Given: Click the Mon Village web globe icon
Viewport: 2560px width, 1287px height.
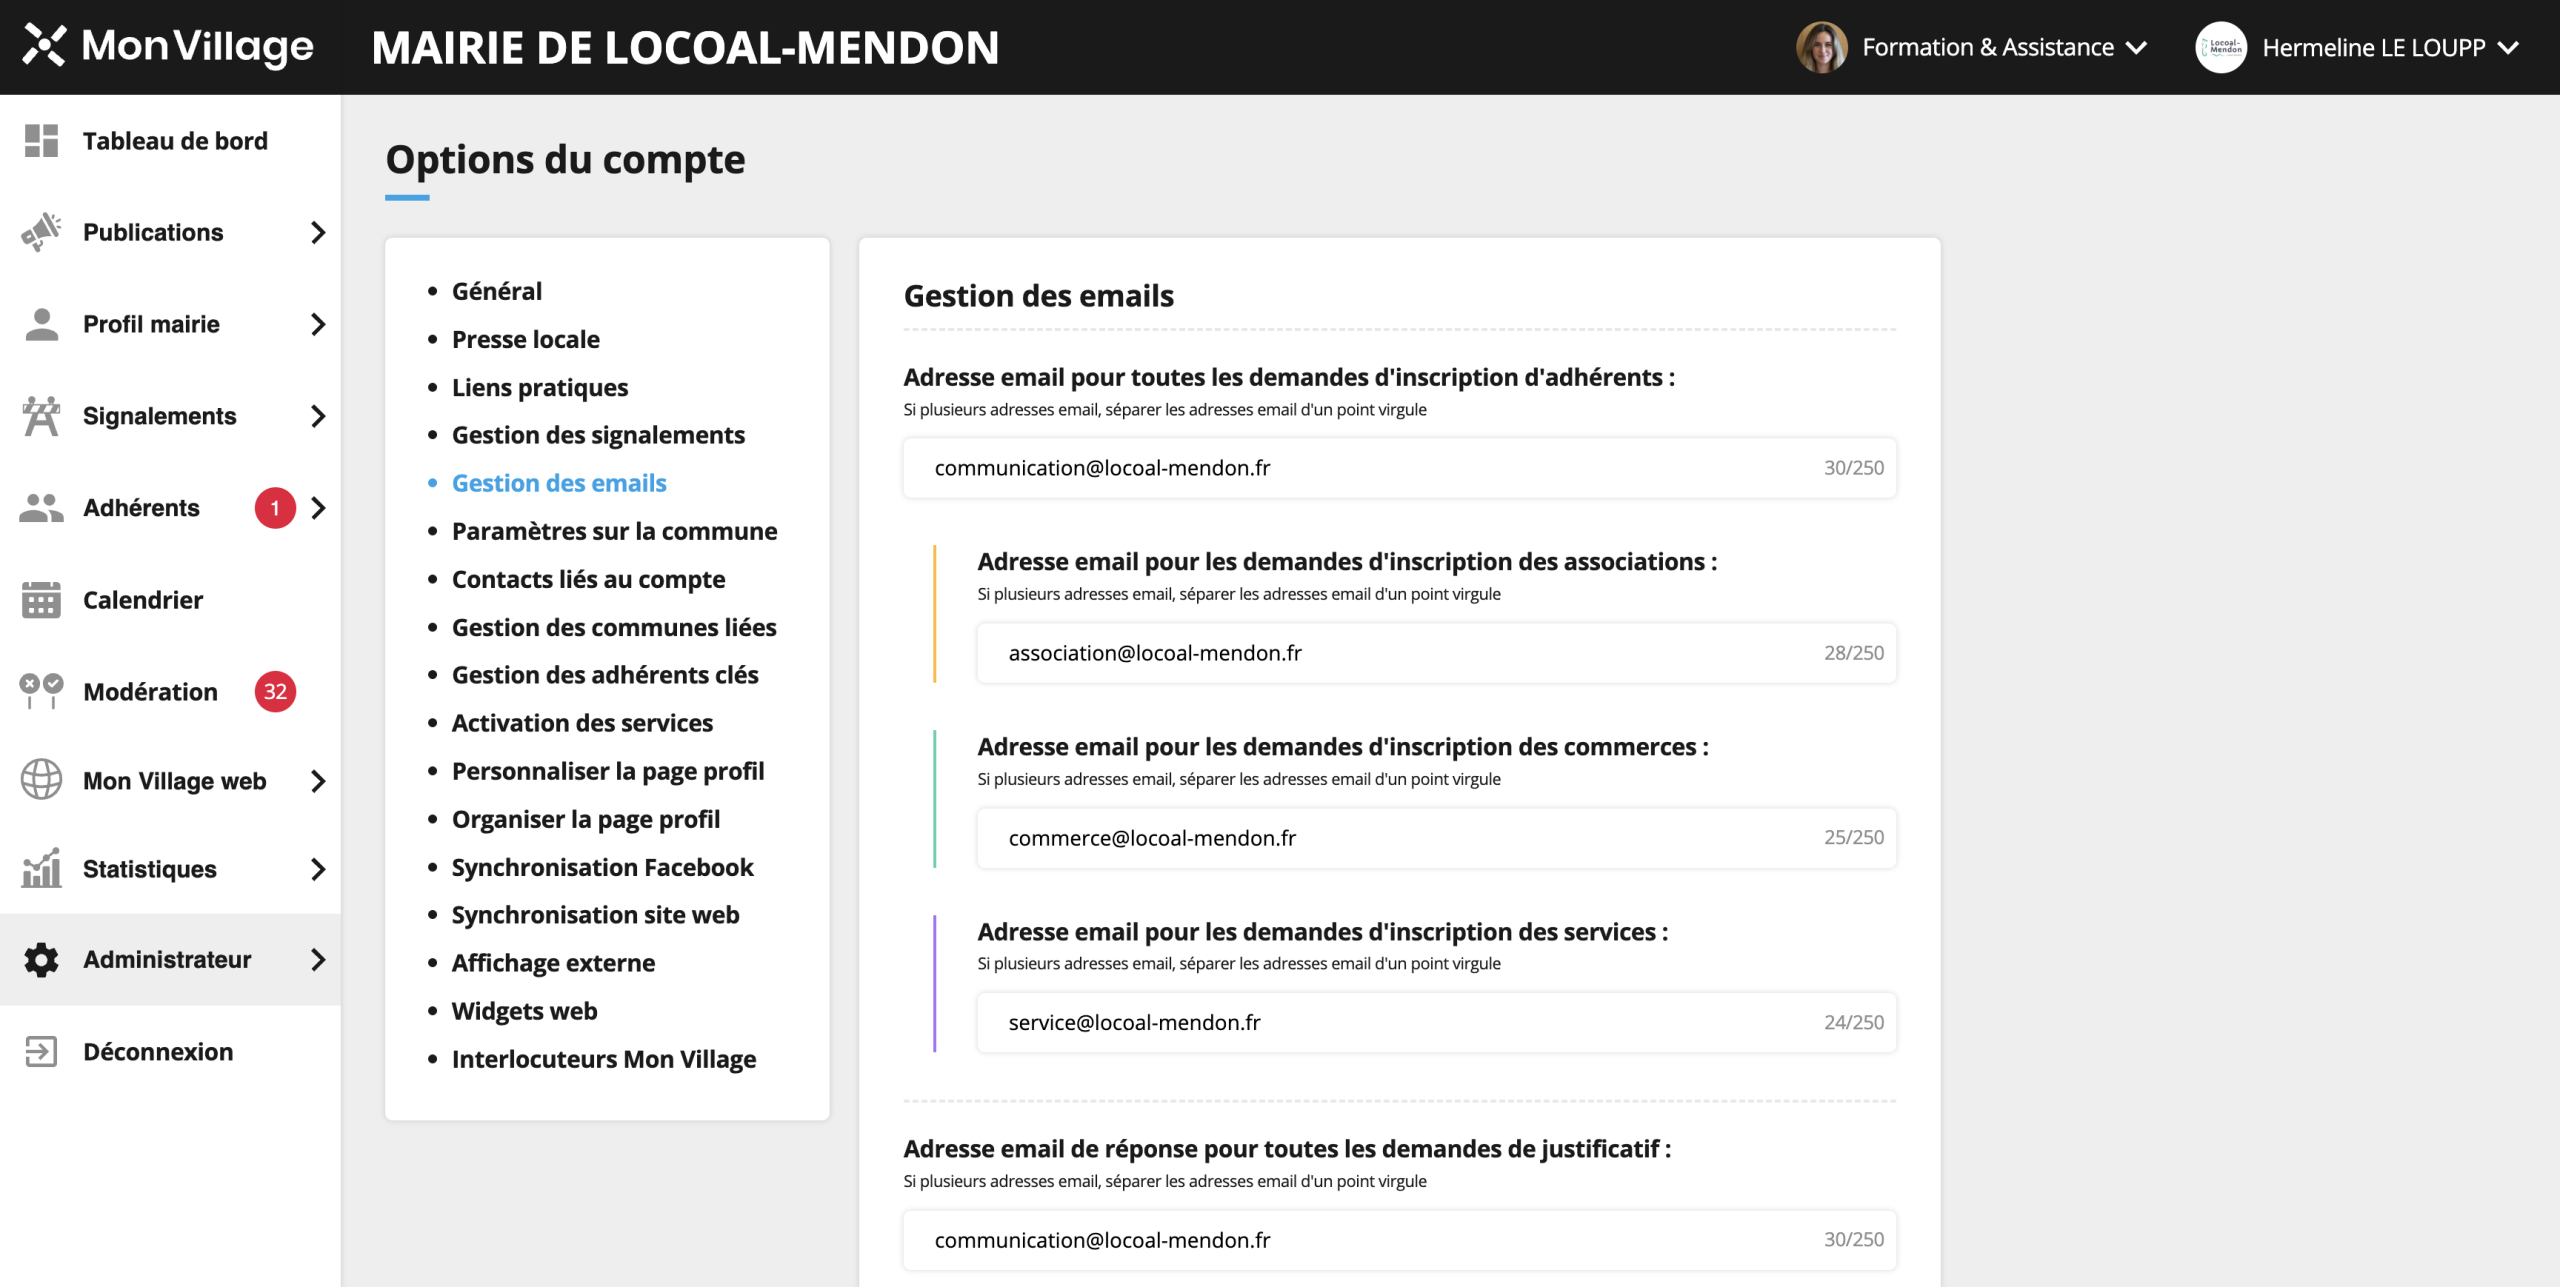Looking at the screenshot, I should 41,780.
